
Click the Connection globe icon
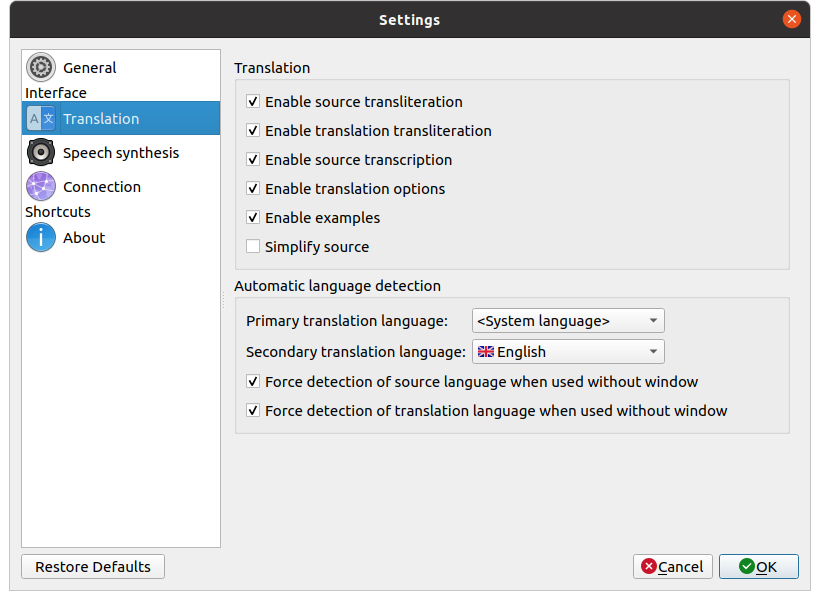(x=41, y=187)
